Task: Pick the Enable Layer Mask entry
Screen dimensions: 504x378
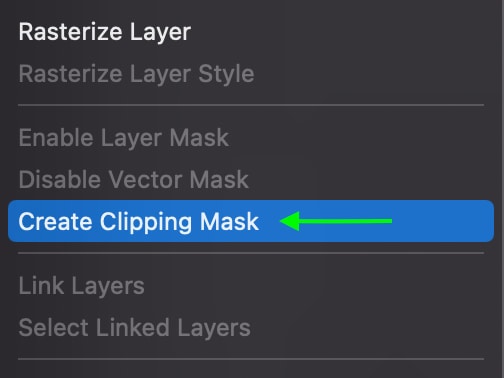Action: point(124,137)
